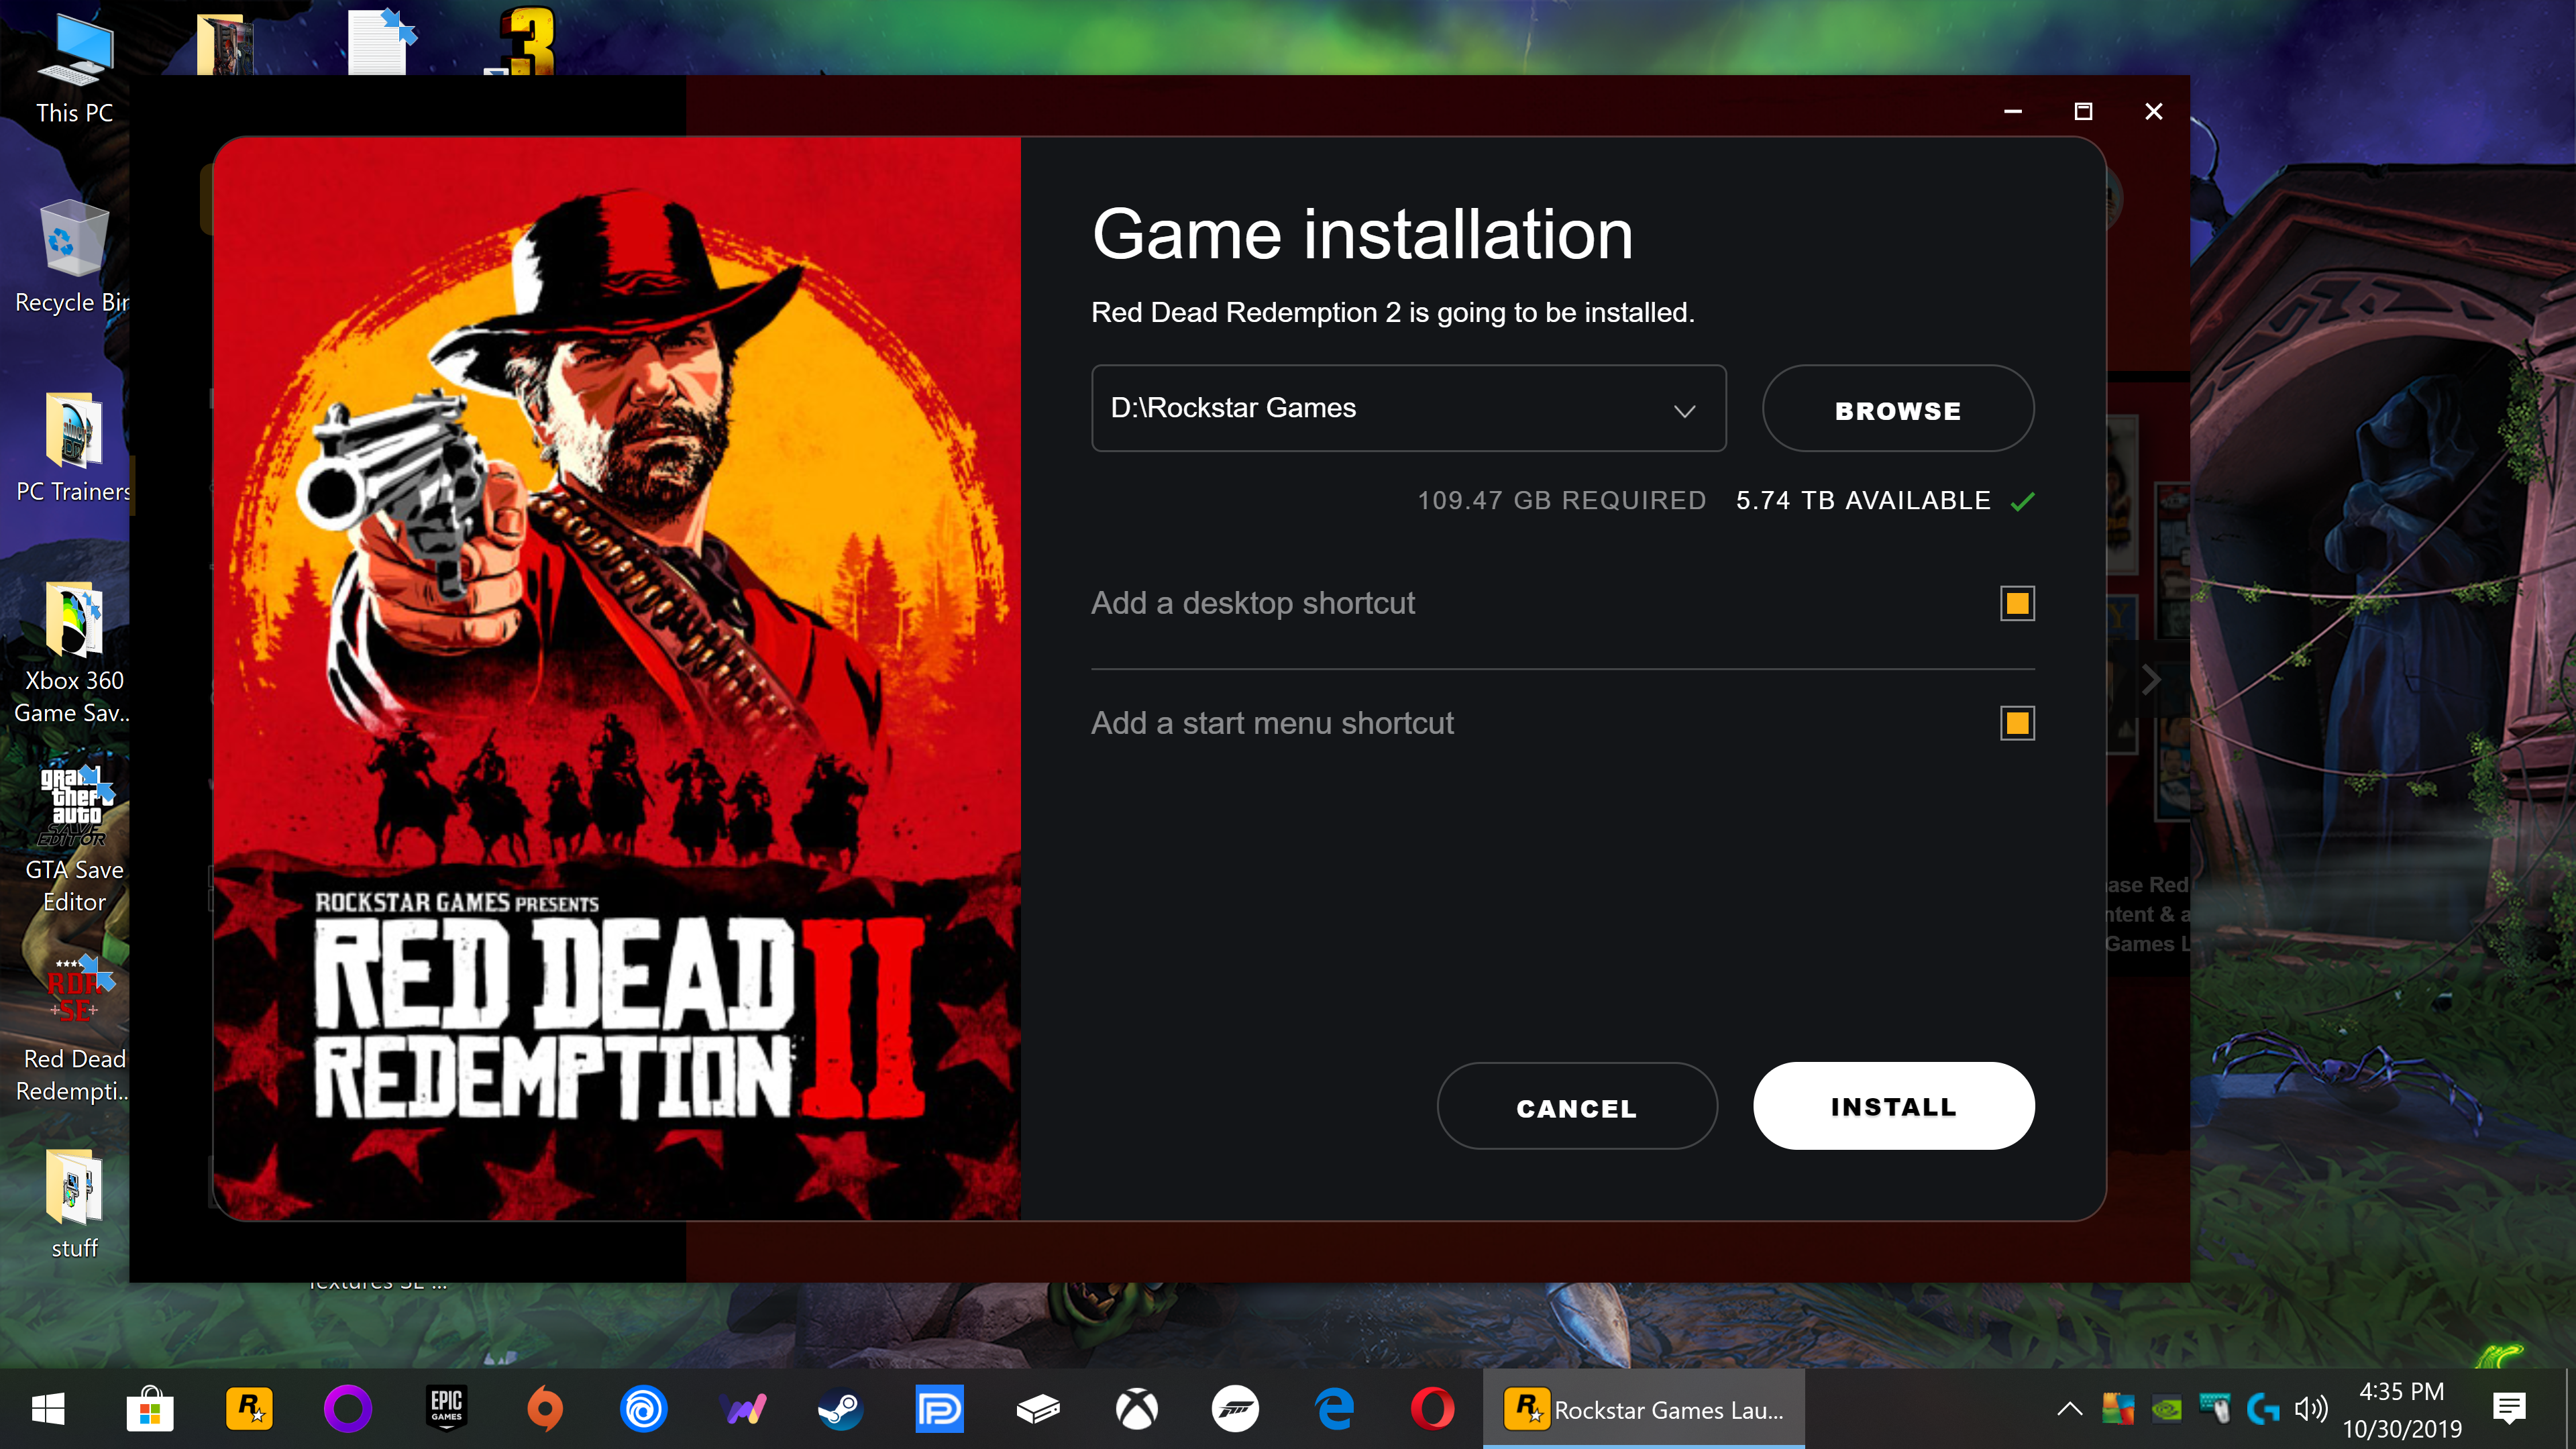Viewport: 2576px width, 1449px height.
Task: Toggle the Add a start menu shortcut checkbox
Action: pos(2017,722)
